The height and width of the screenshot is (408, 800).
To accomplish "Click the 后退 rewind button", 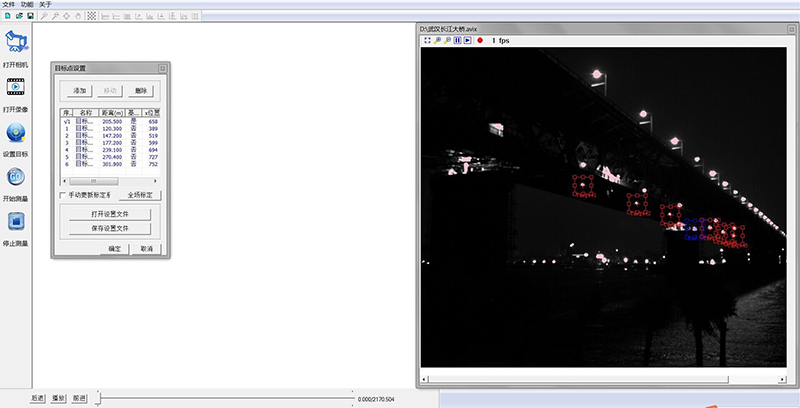I will pos(37,398).
